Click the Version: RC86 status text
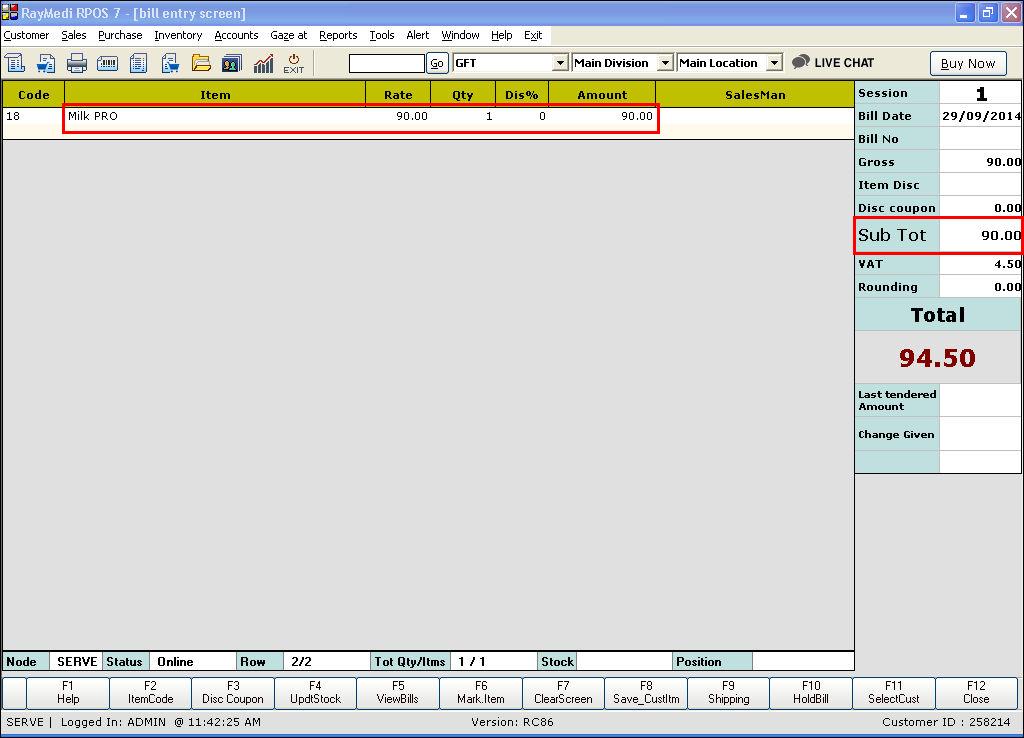This screenshot has width=1024, height=738. (x=512, y=722)
